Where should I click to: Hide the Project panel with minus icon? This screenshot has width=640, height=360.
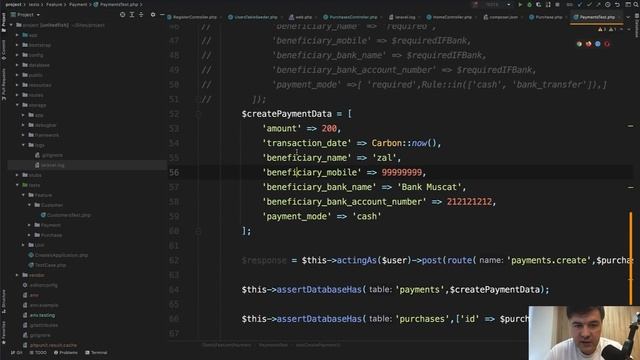tap(162, 15)
